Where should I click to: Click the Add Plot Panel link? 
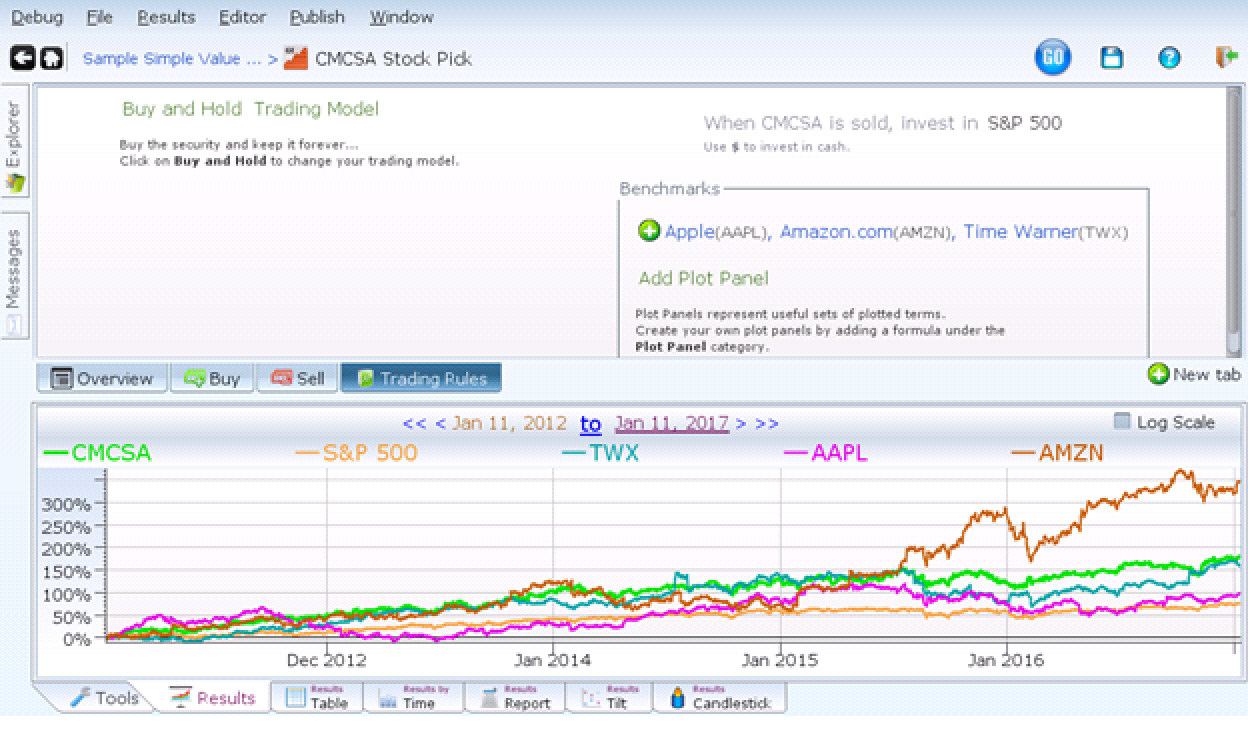click(704, 278)
